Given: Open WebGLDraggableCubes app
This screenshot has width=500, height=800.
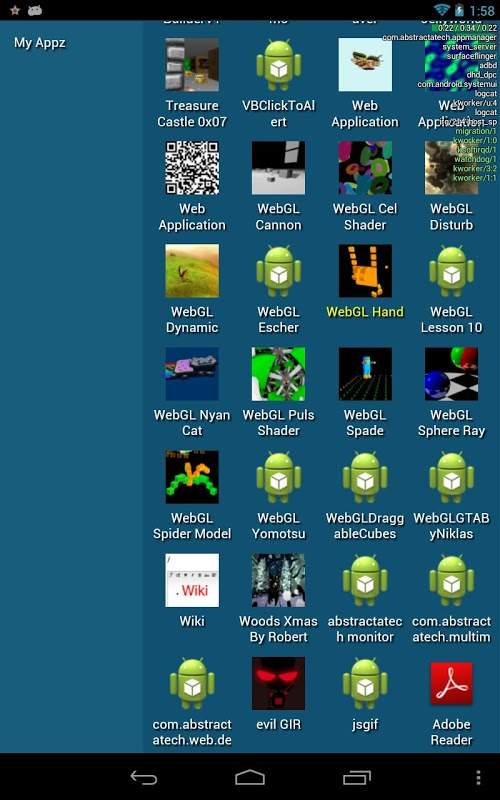Looking at the screenshot, I should click(365, 477).
